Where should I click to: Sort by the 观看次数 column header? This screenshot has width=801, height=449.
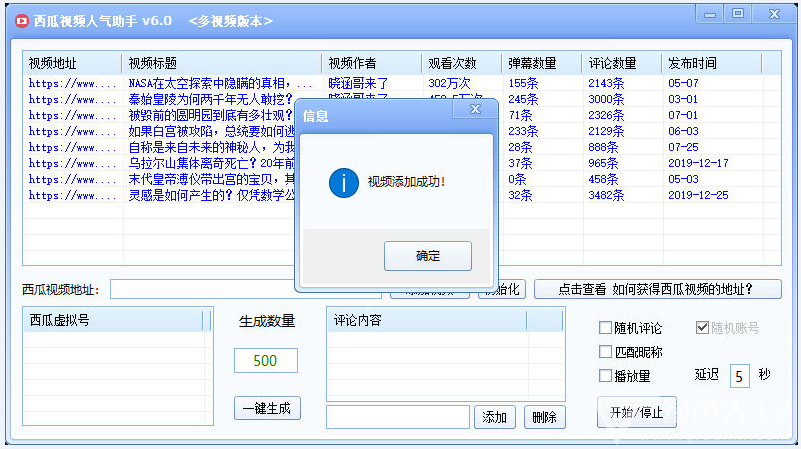(x=462, y=63)
